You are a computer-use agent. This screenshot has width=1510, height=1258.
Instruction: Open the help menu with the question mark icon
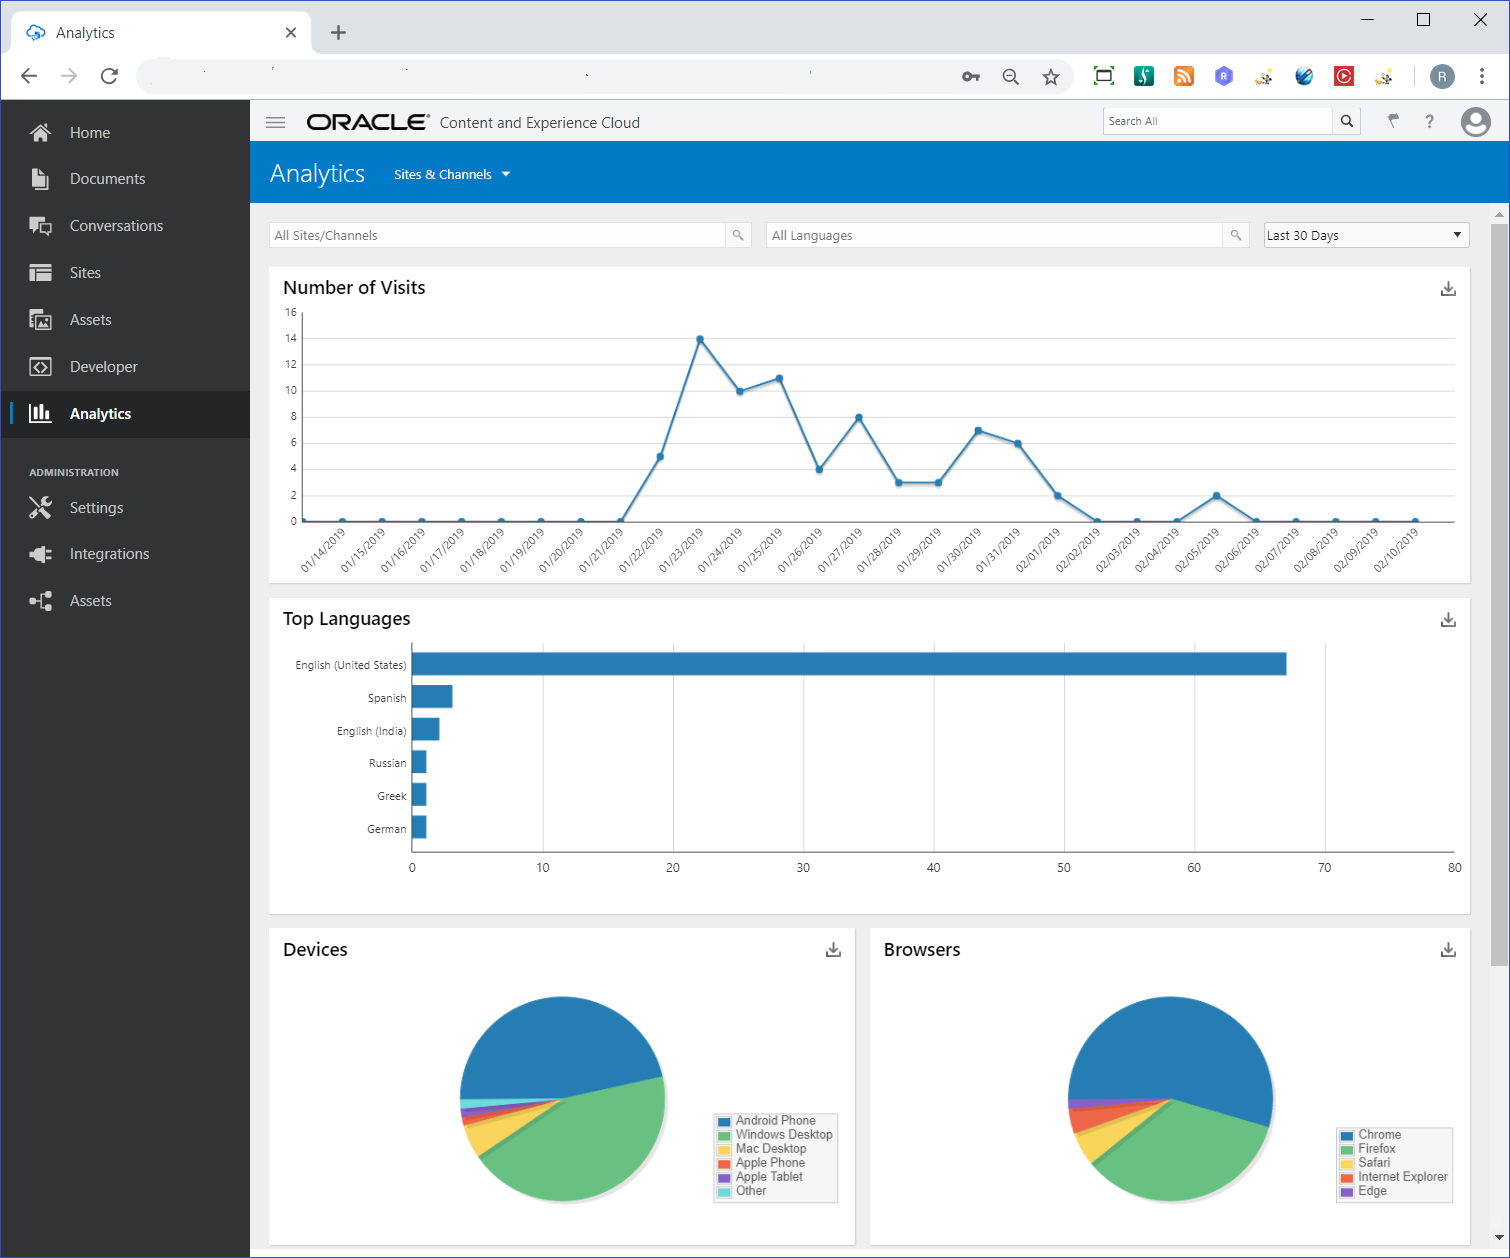point(1430,121)
